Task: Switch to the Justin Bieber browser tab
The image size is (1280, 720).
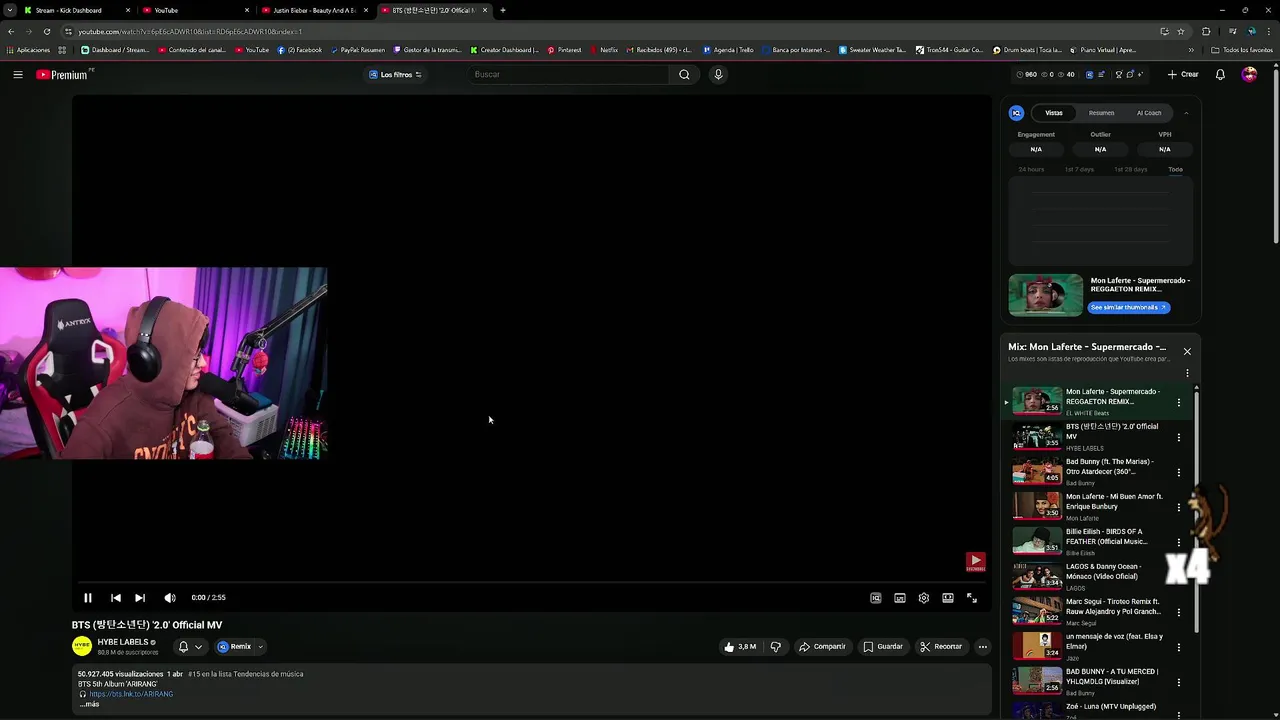Action: coord(314,10)
